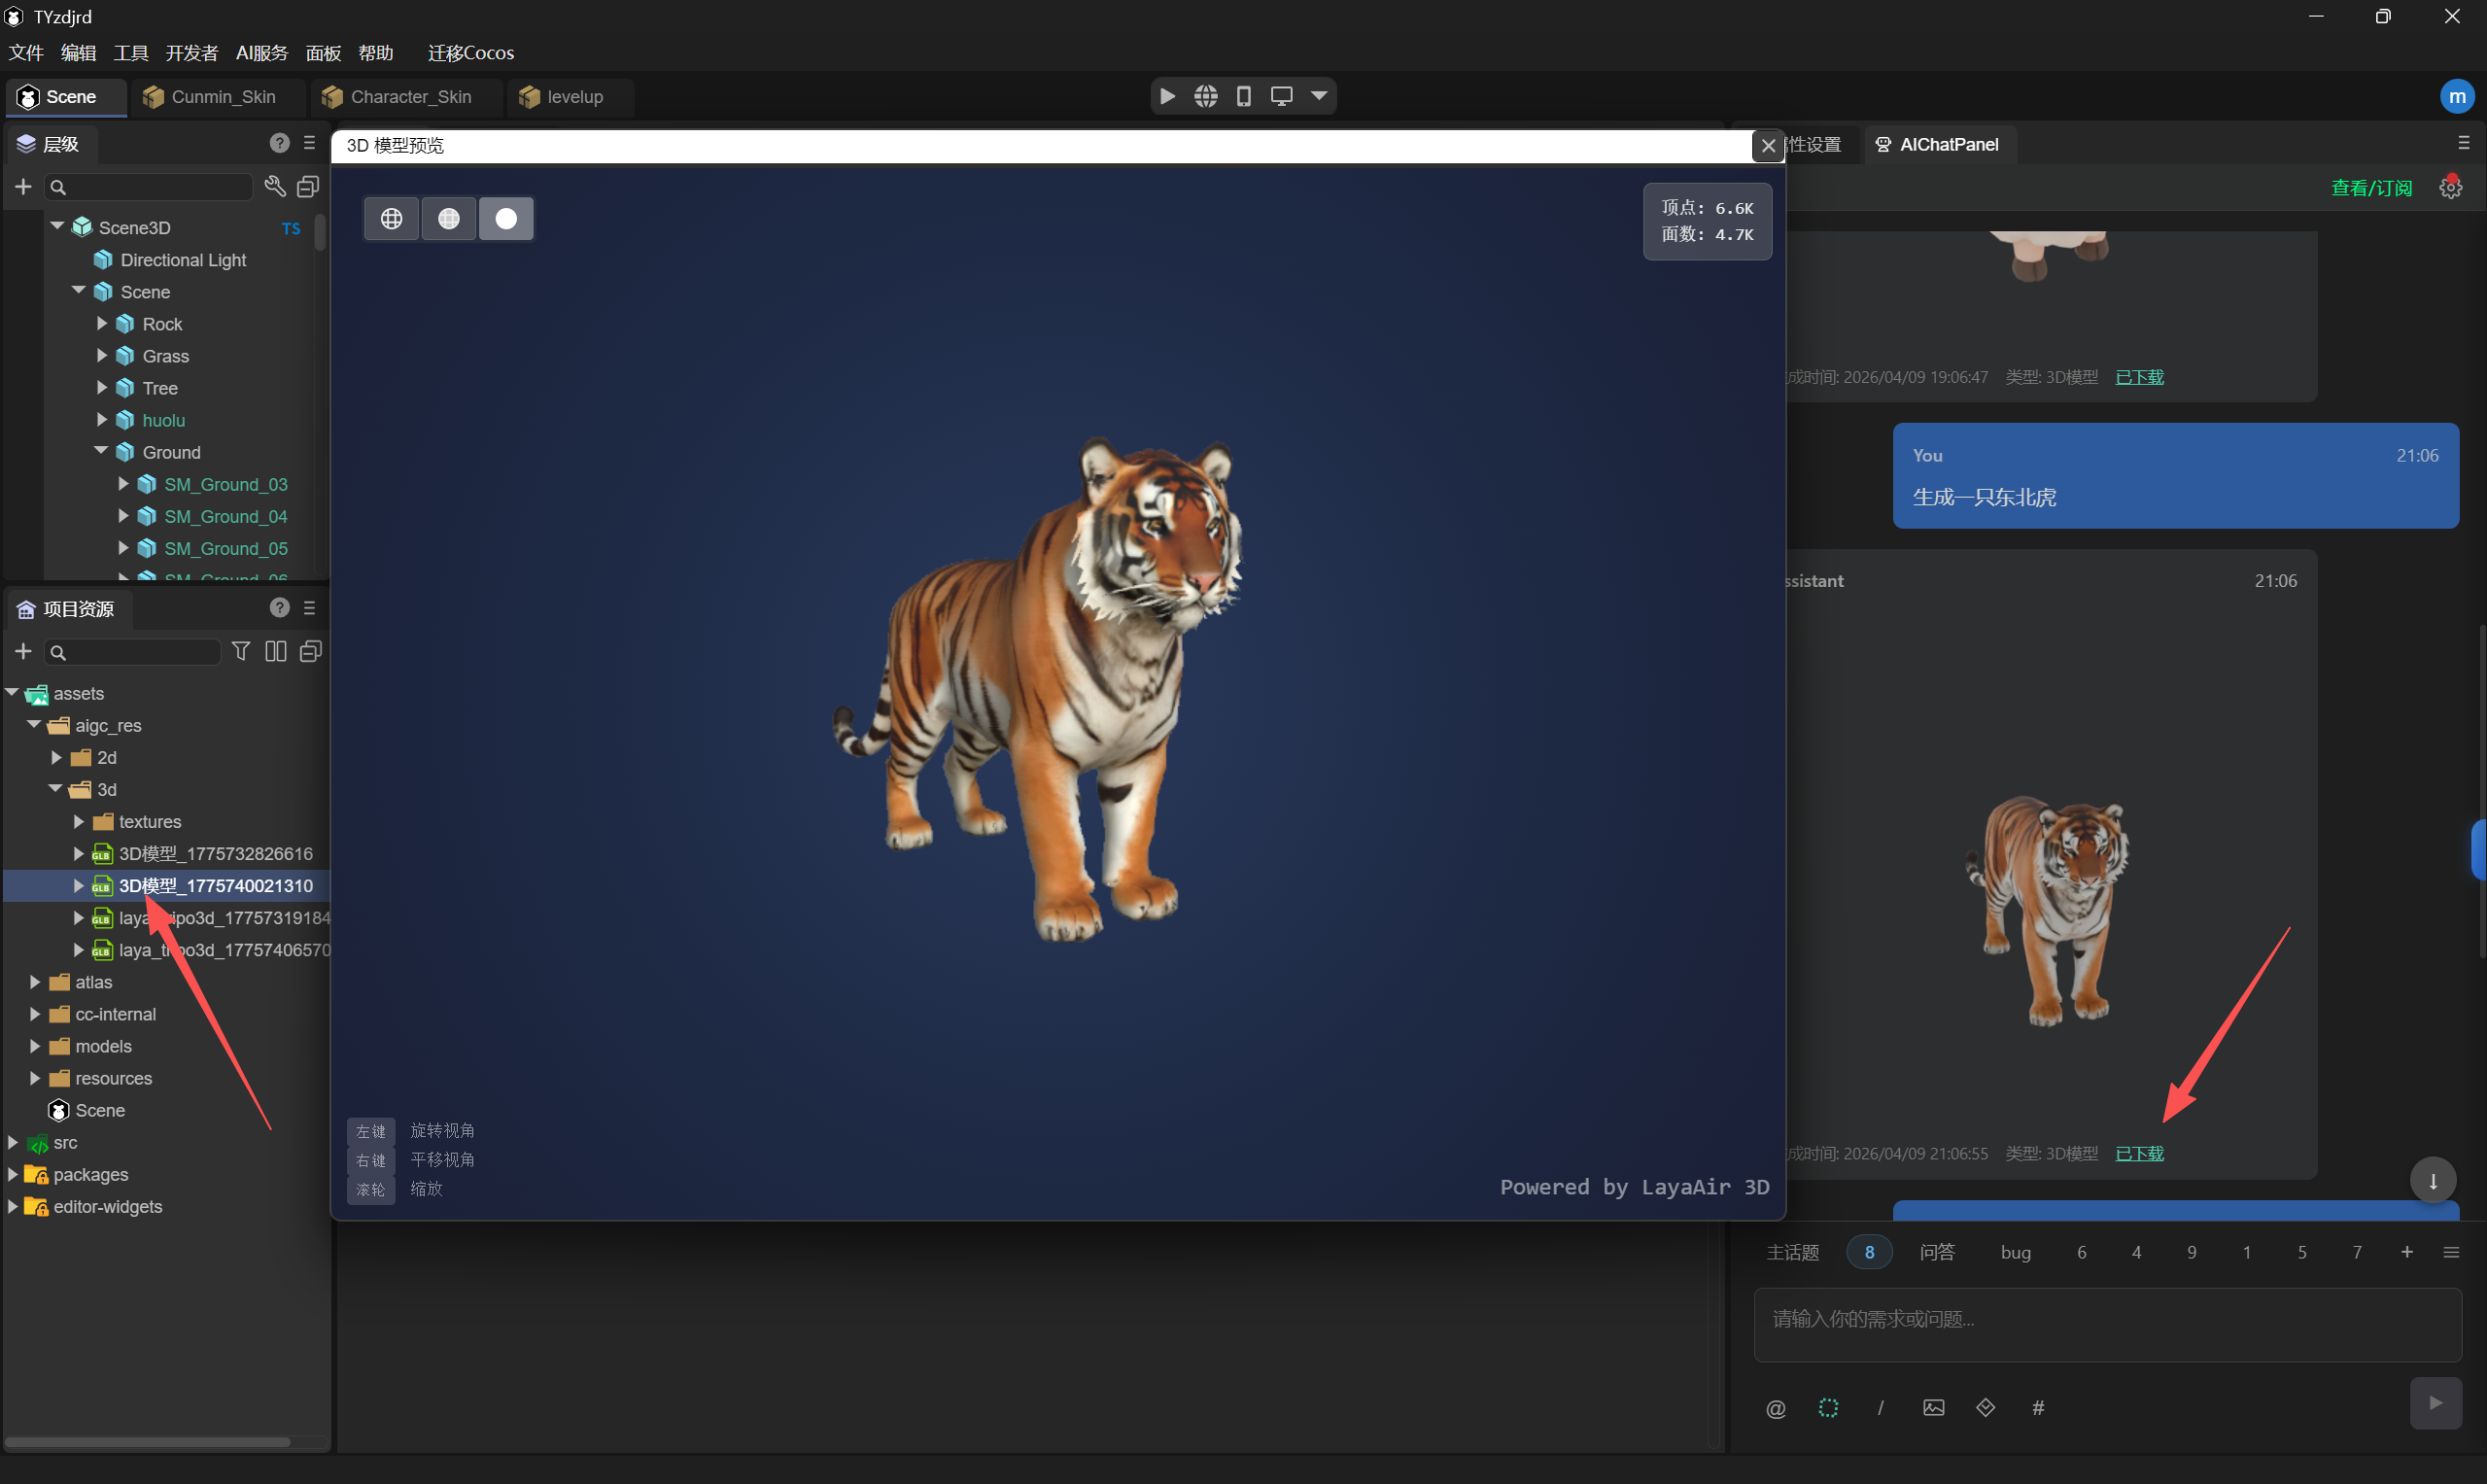This screenshot has height=1484, width=2487.
Task: Toggle the two-column asset layout icon
Action: (276, 651)
